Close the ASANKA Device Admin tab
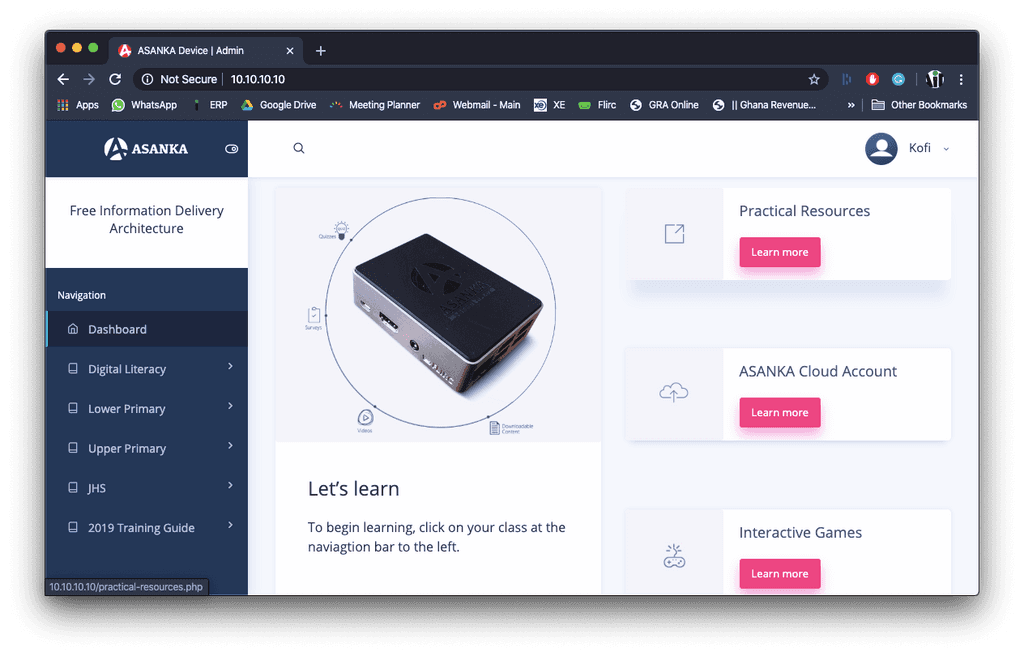Image resolution: width=1024 pixels, height=655 pixels. [290, 51]
